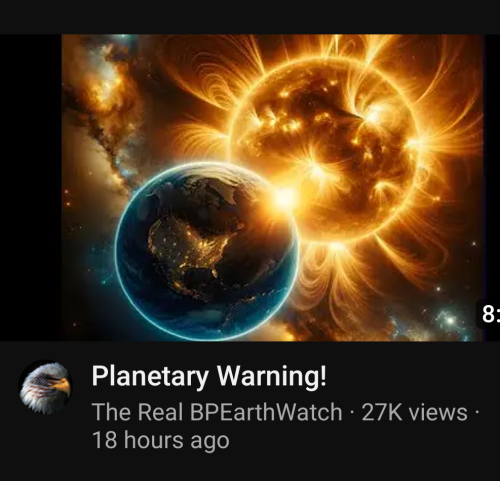
Task: Click the bald eagle channel avatar
Action: click(x=45, y=387)
